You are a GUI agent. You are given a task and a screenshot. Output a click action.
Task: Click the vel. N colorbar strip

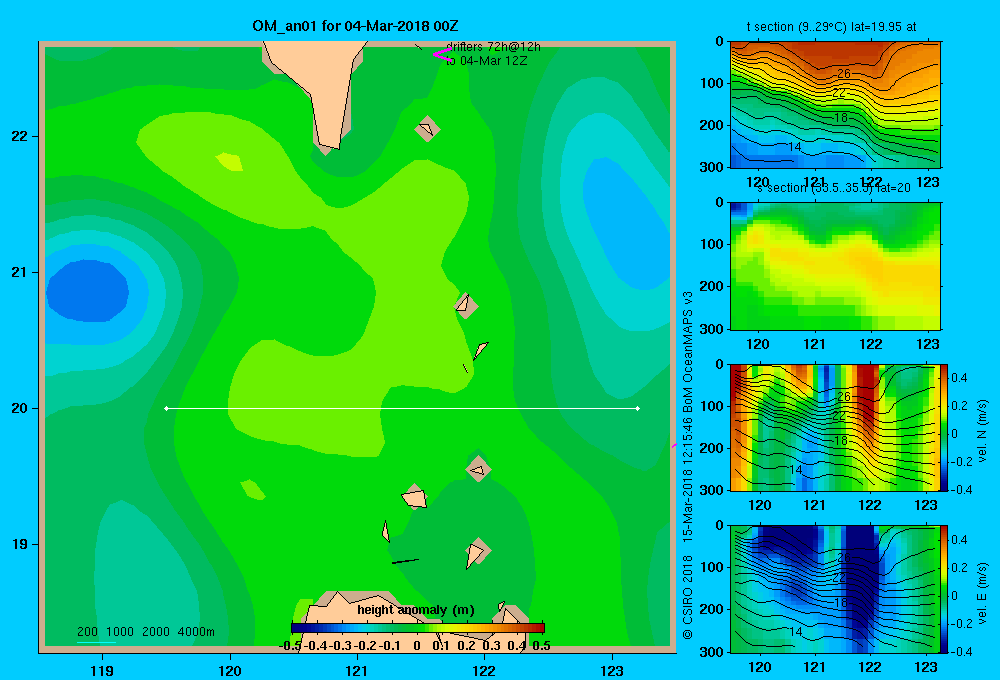944,427
